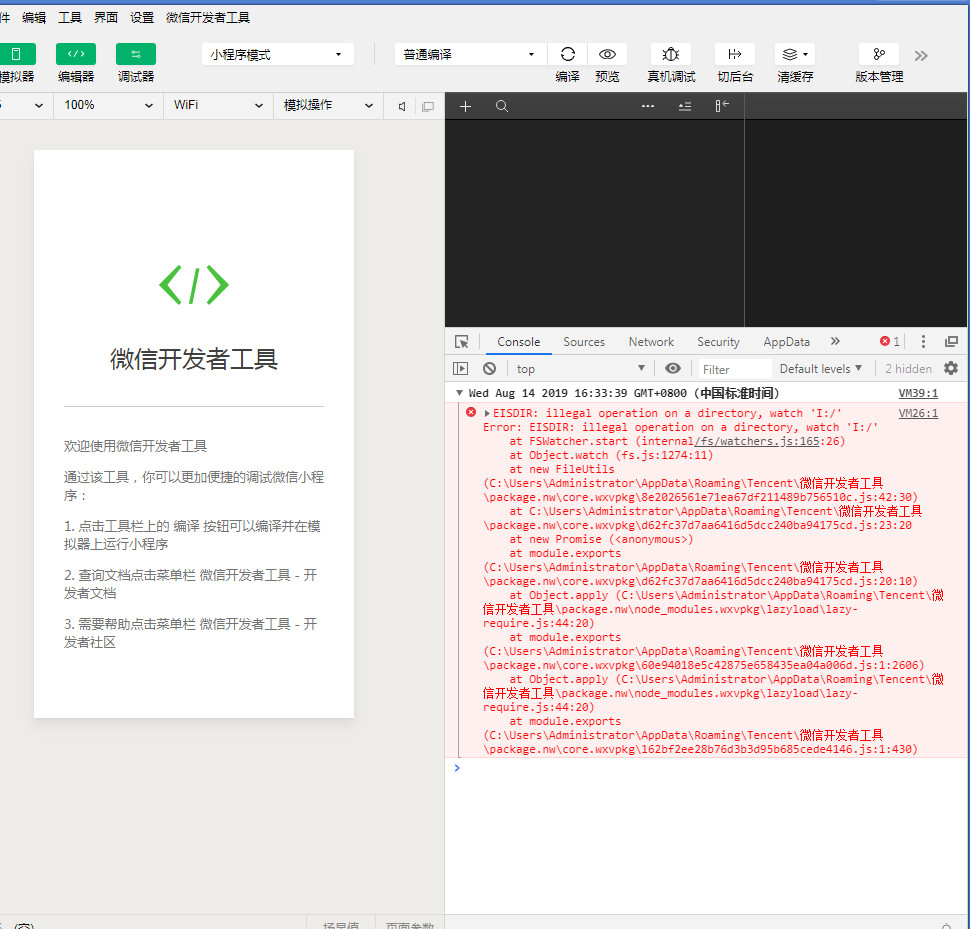Viewport: 970px width, 929px height.
Task: Open the VM26:1 source link
Action: click(918, 413)
